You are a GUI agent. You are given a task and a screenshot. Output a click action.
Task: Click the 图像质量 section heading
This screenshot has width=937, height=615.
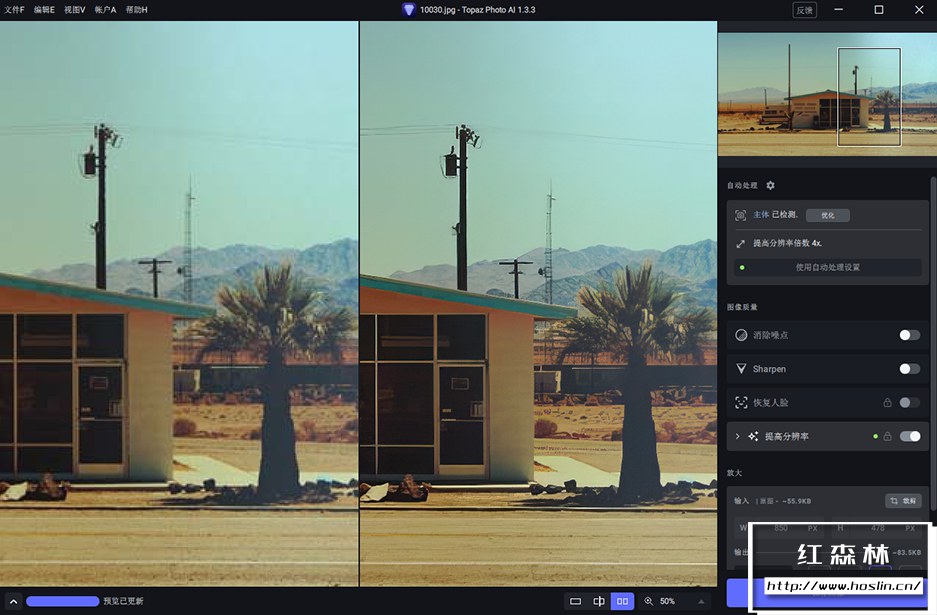(742, 307)
